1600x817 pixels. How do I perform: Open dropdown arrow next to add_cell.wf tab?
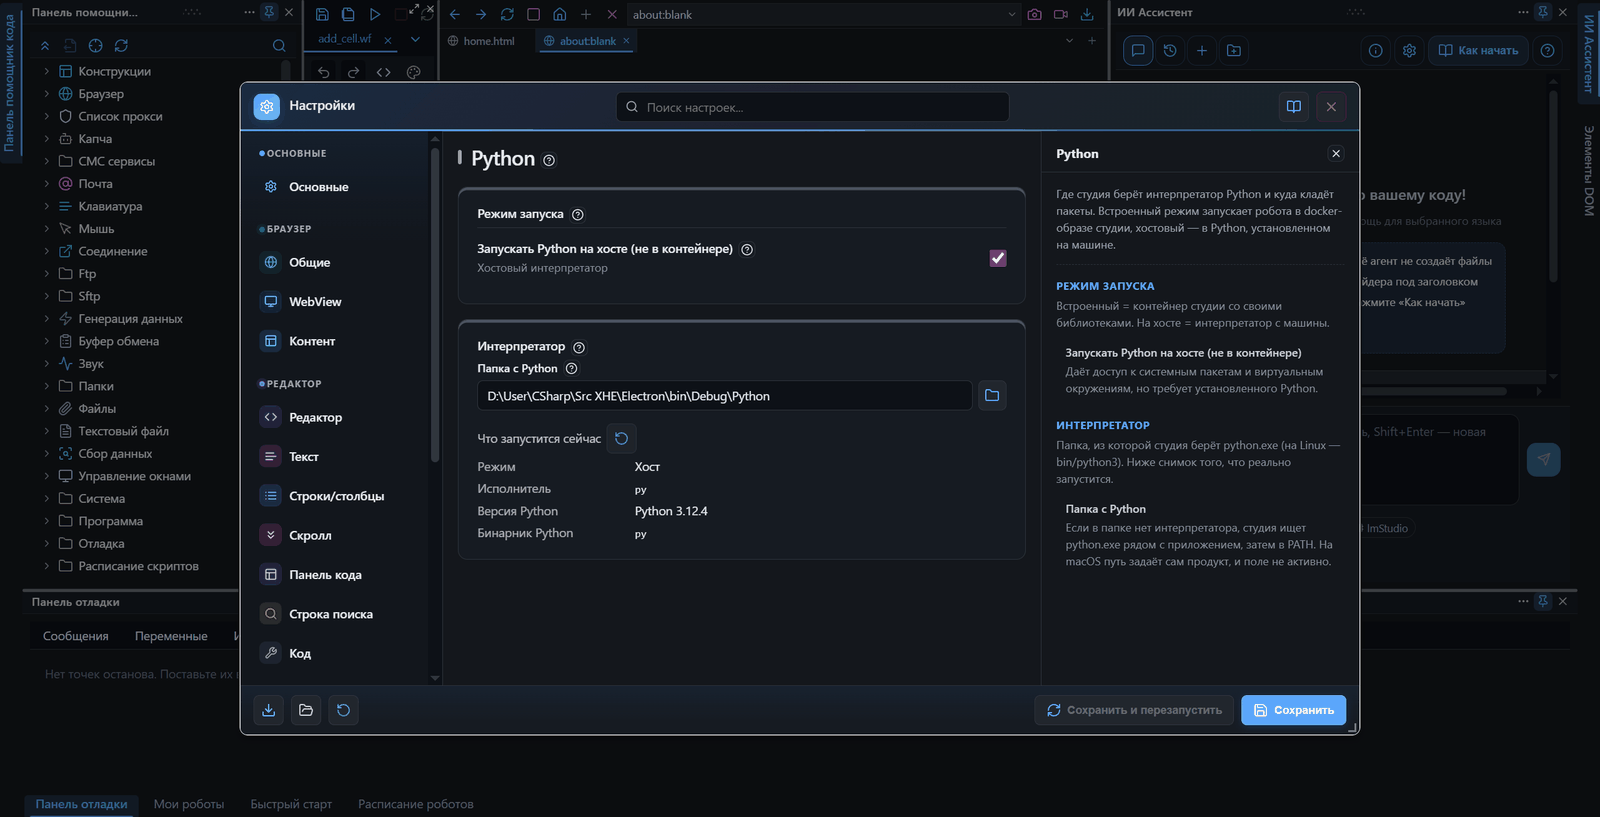click(x=415, y=40)
